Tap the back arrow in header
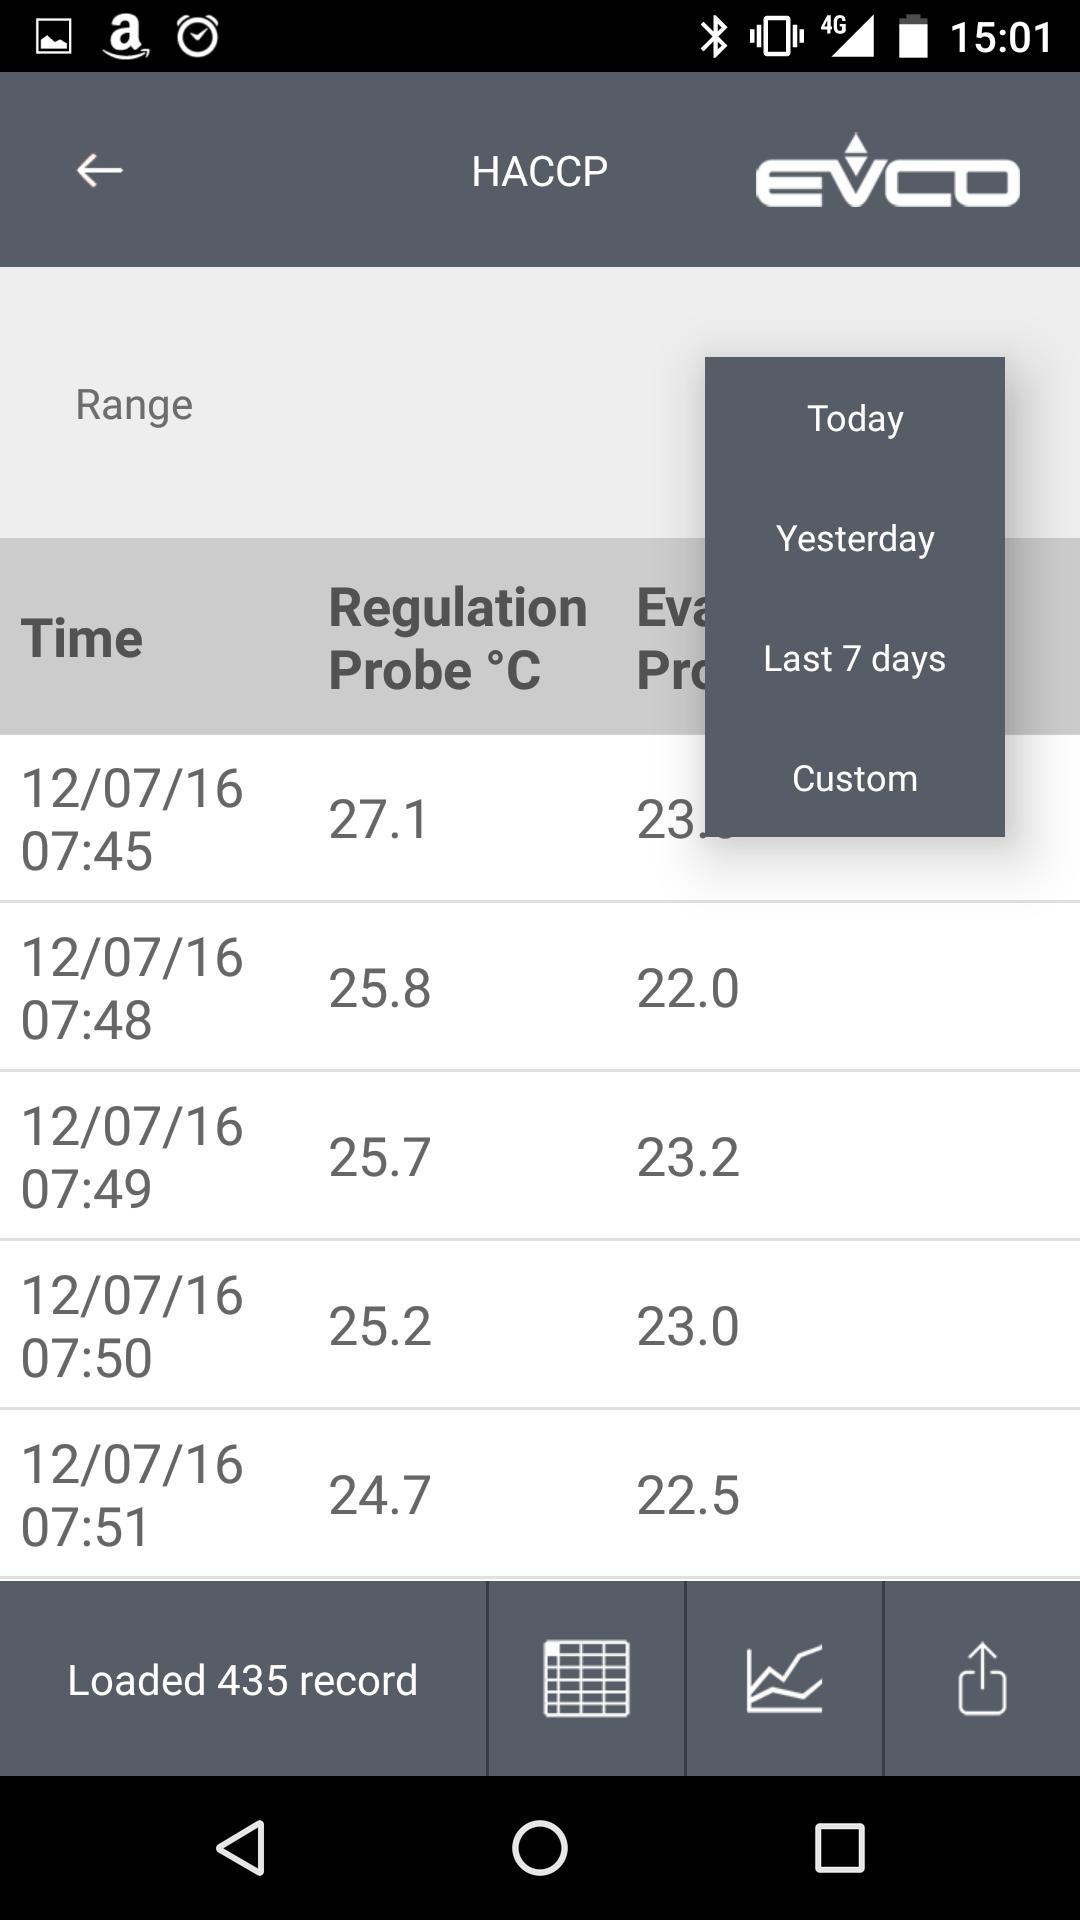This screenshot has width=1080, height=1920. click(100, 171)
